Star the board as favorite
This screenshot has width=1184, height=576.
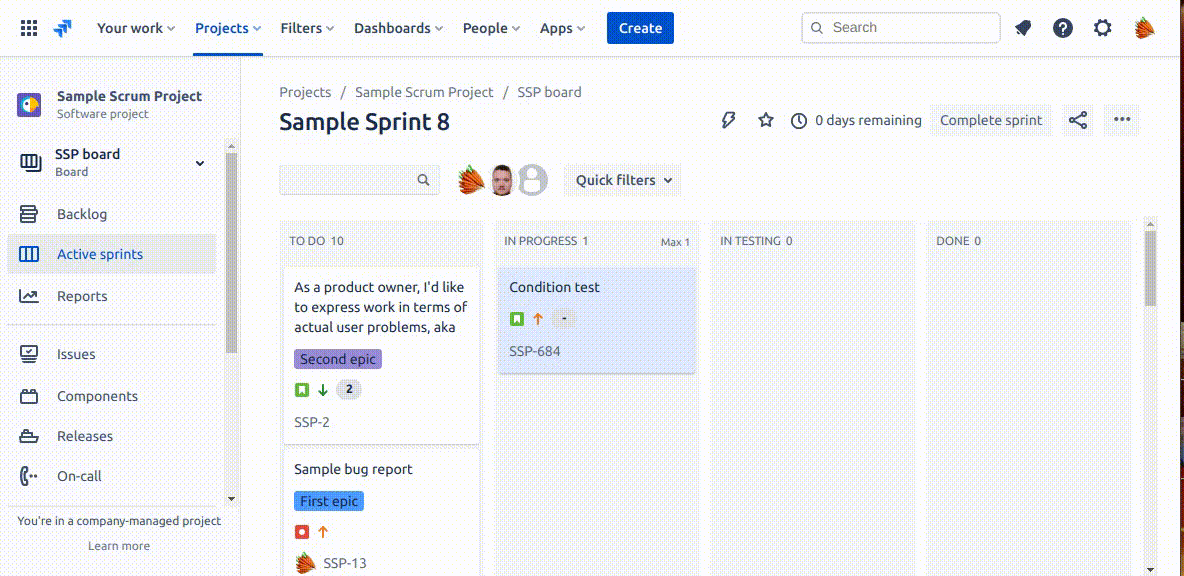click(x=766, y=120)
